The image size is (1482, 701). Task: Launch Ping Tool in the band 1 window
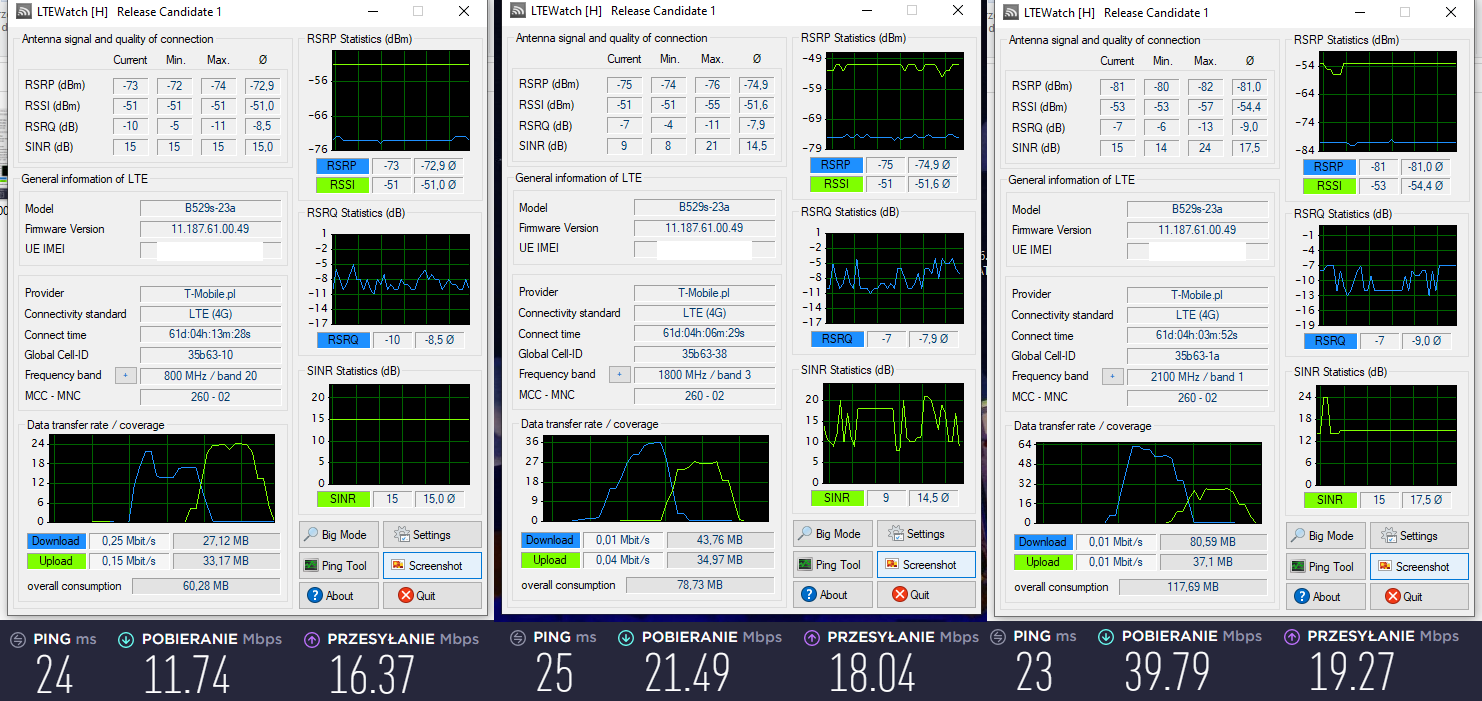click(1326, 566)
